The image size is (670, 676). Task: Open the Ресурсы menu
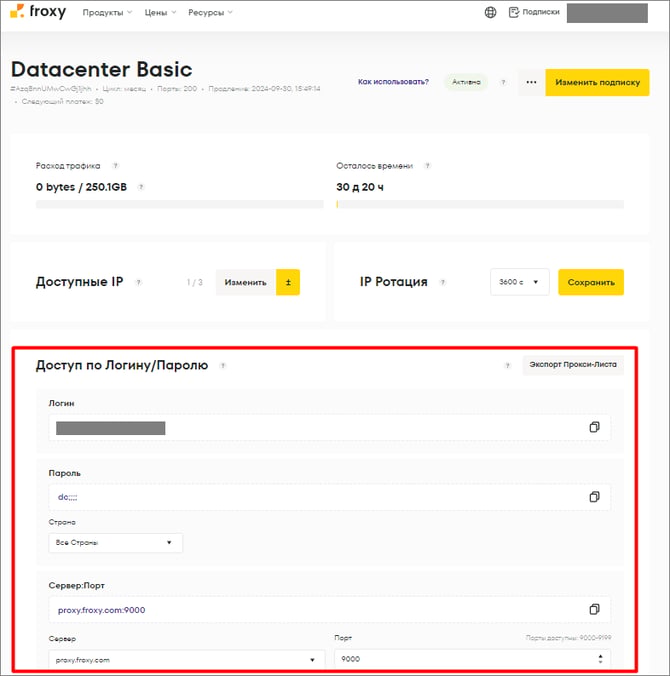(x=210, y=13)
